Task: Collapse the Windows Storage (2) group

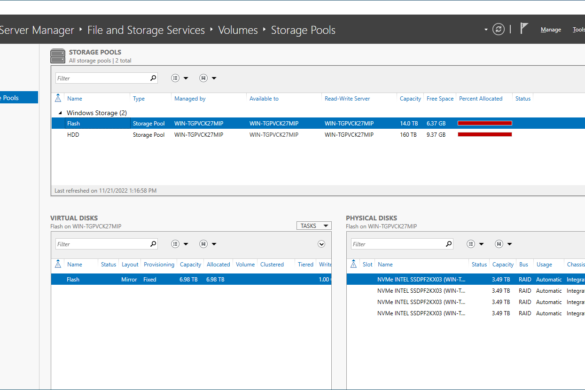Action: click(60, 113)
